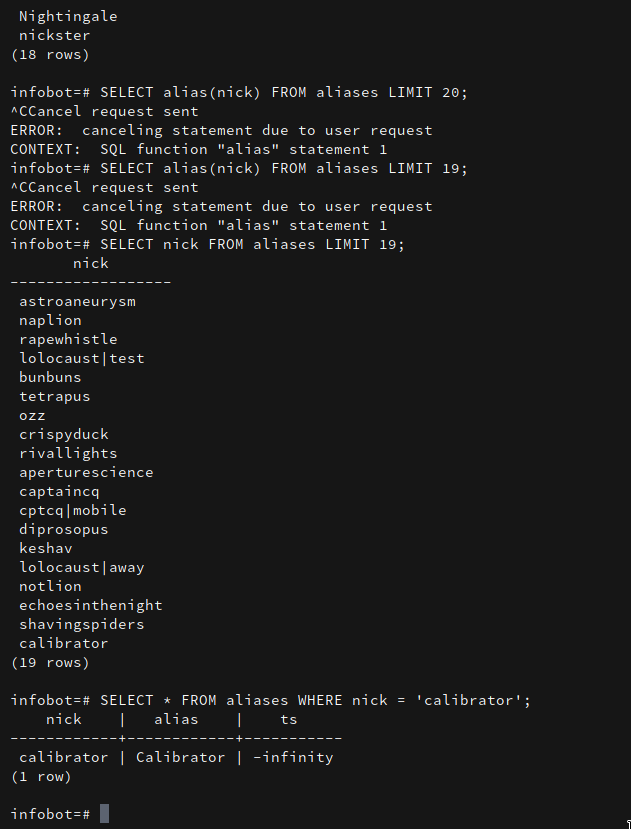Click the 'ts' column header
This screenshot has height=829, width=631.
(x=288, y=719)
